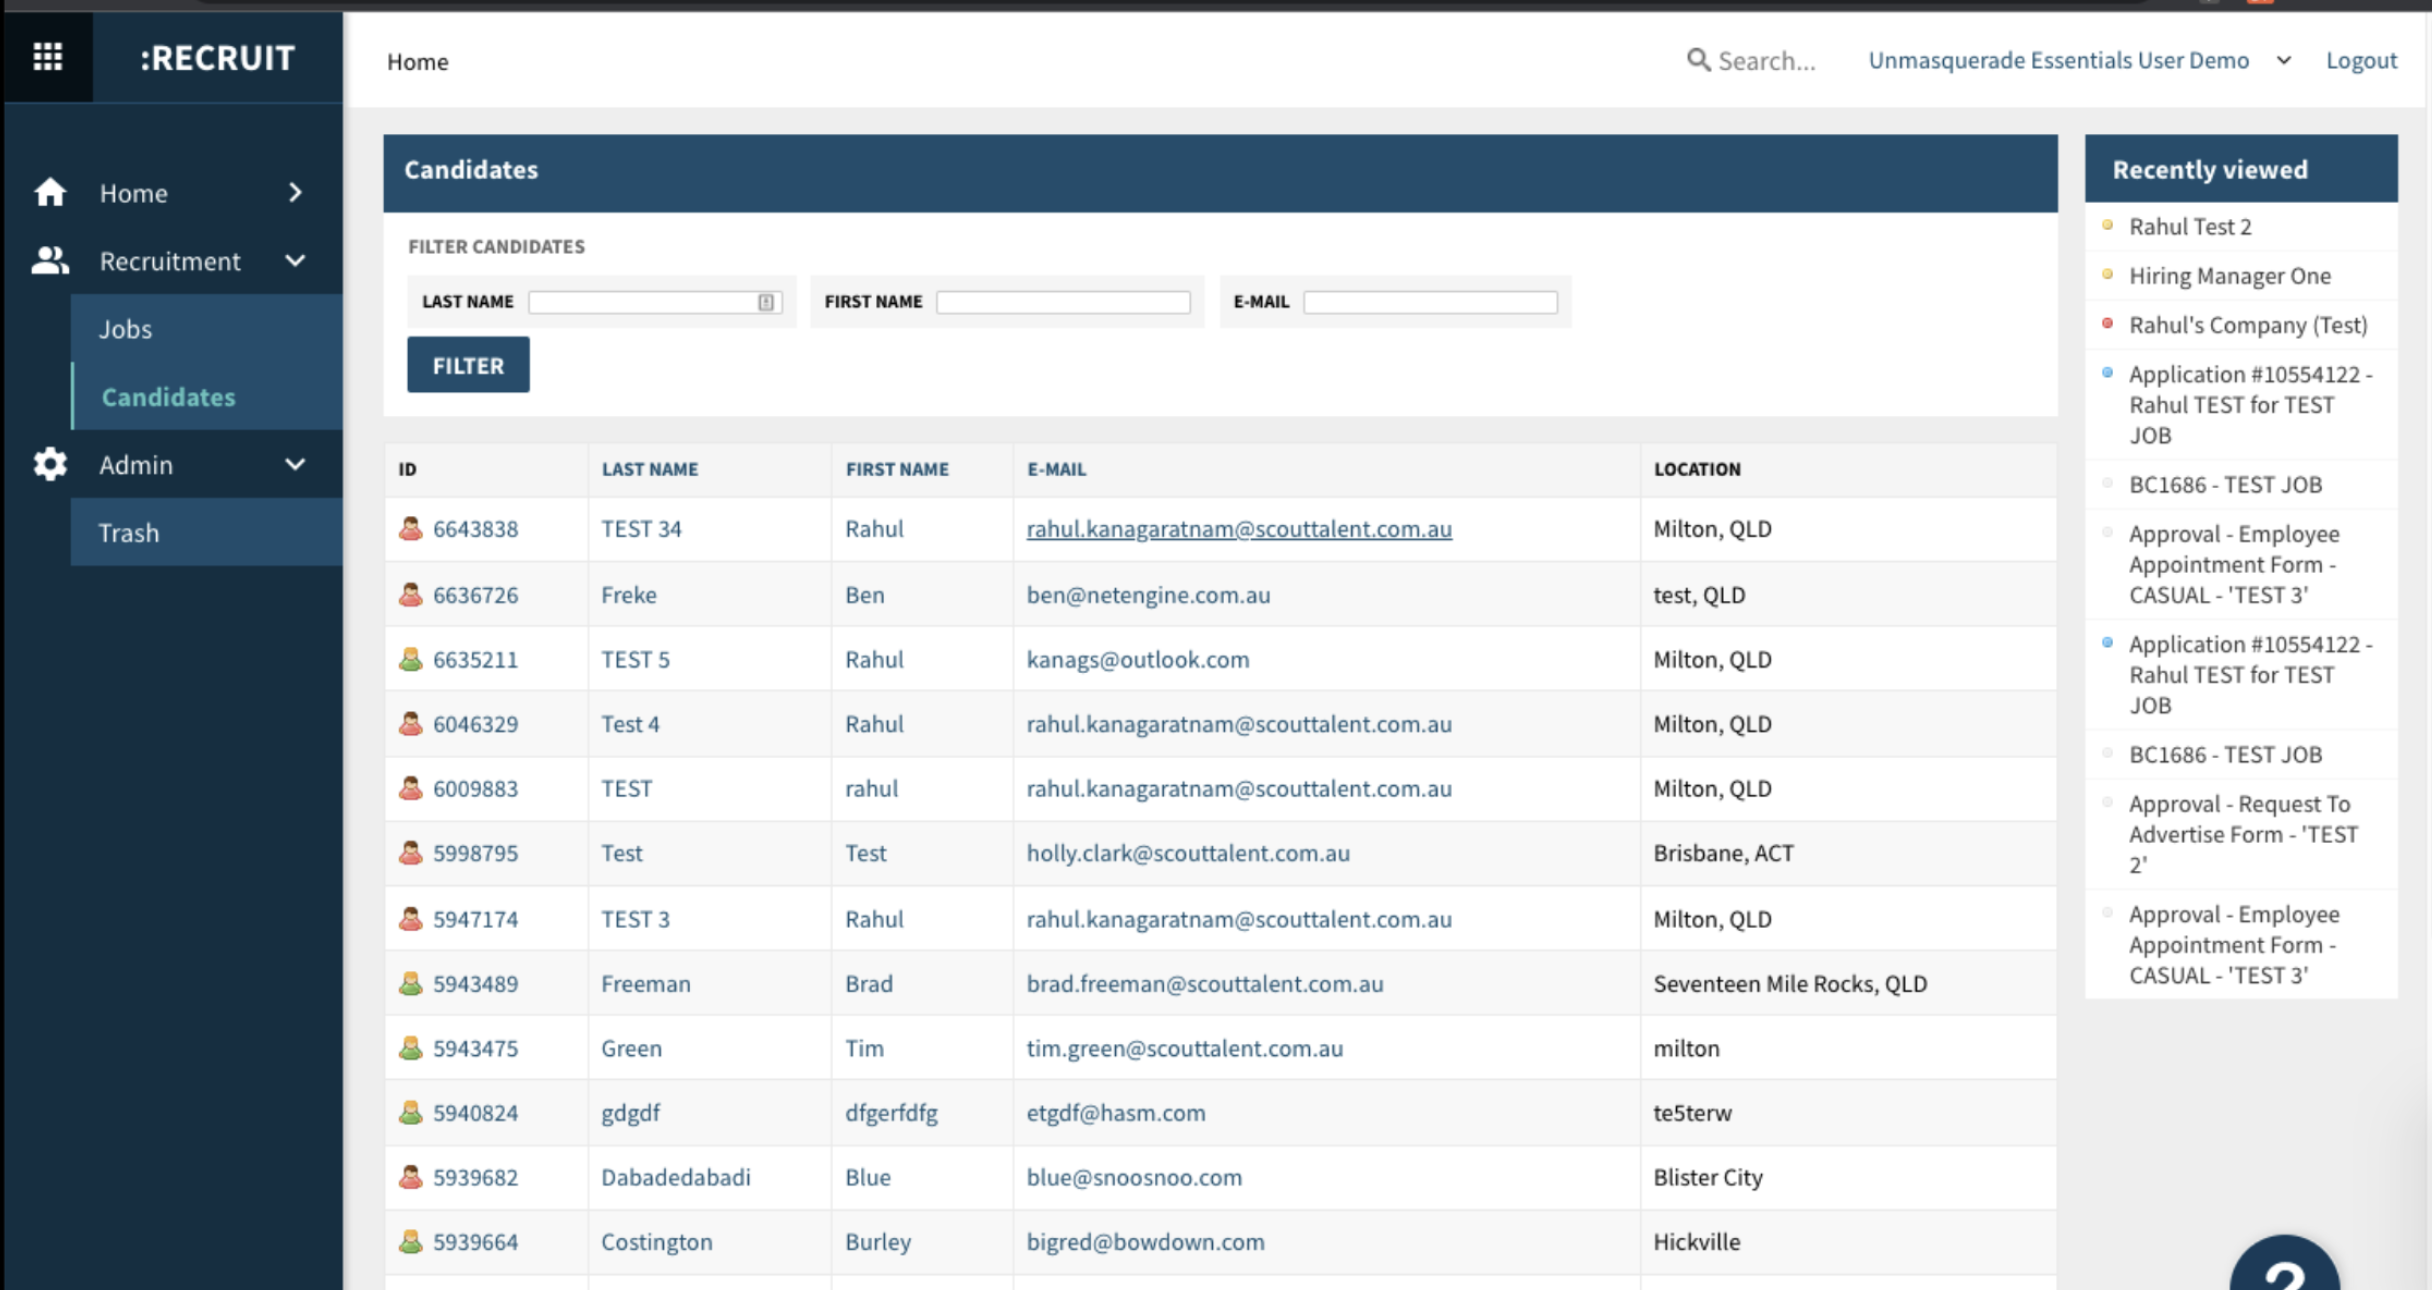The height and width of the screenshot is (1290, 2432).
Task: Click candidate icon for ID 5940824
Action: point(411,1112)
